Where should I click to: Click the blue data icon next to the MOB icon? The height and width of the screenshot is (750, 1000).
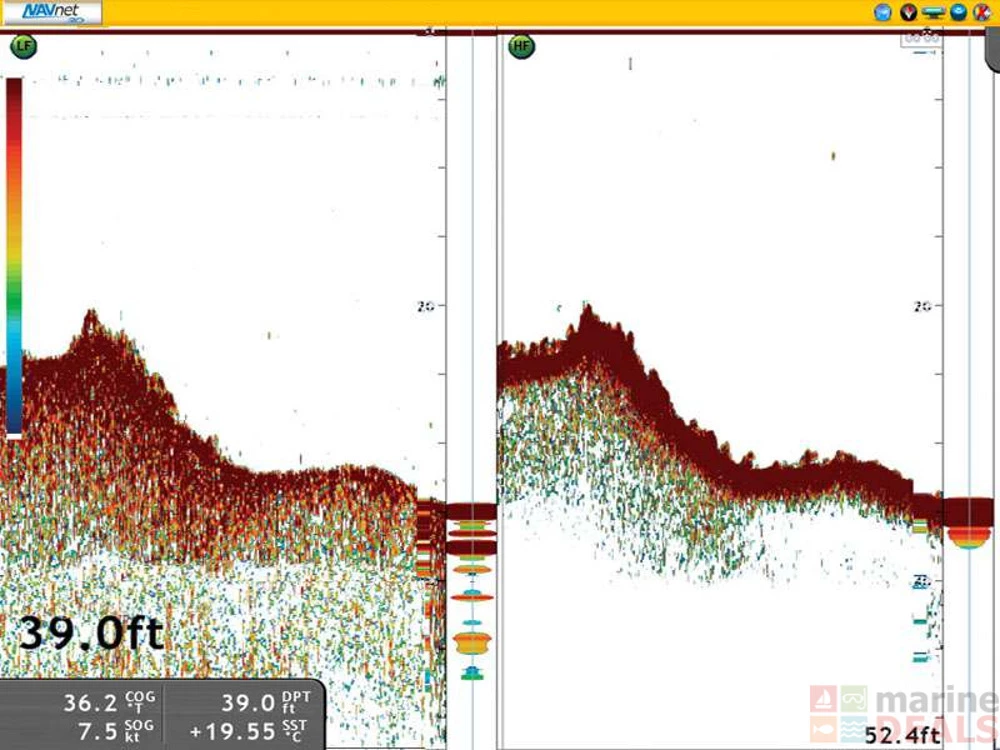(x=957, y=12)
